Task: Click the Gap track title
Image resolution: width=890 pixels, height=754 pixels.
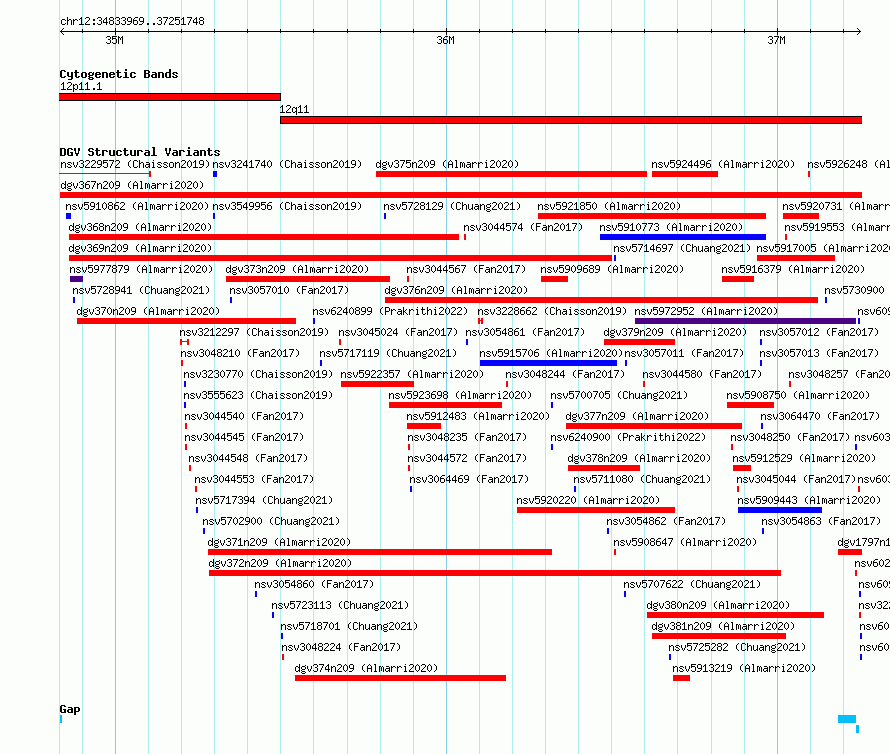Action: pyautogui.click(x=70, y=709)
